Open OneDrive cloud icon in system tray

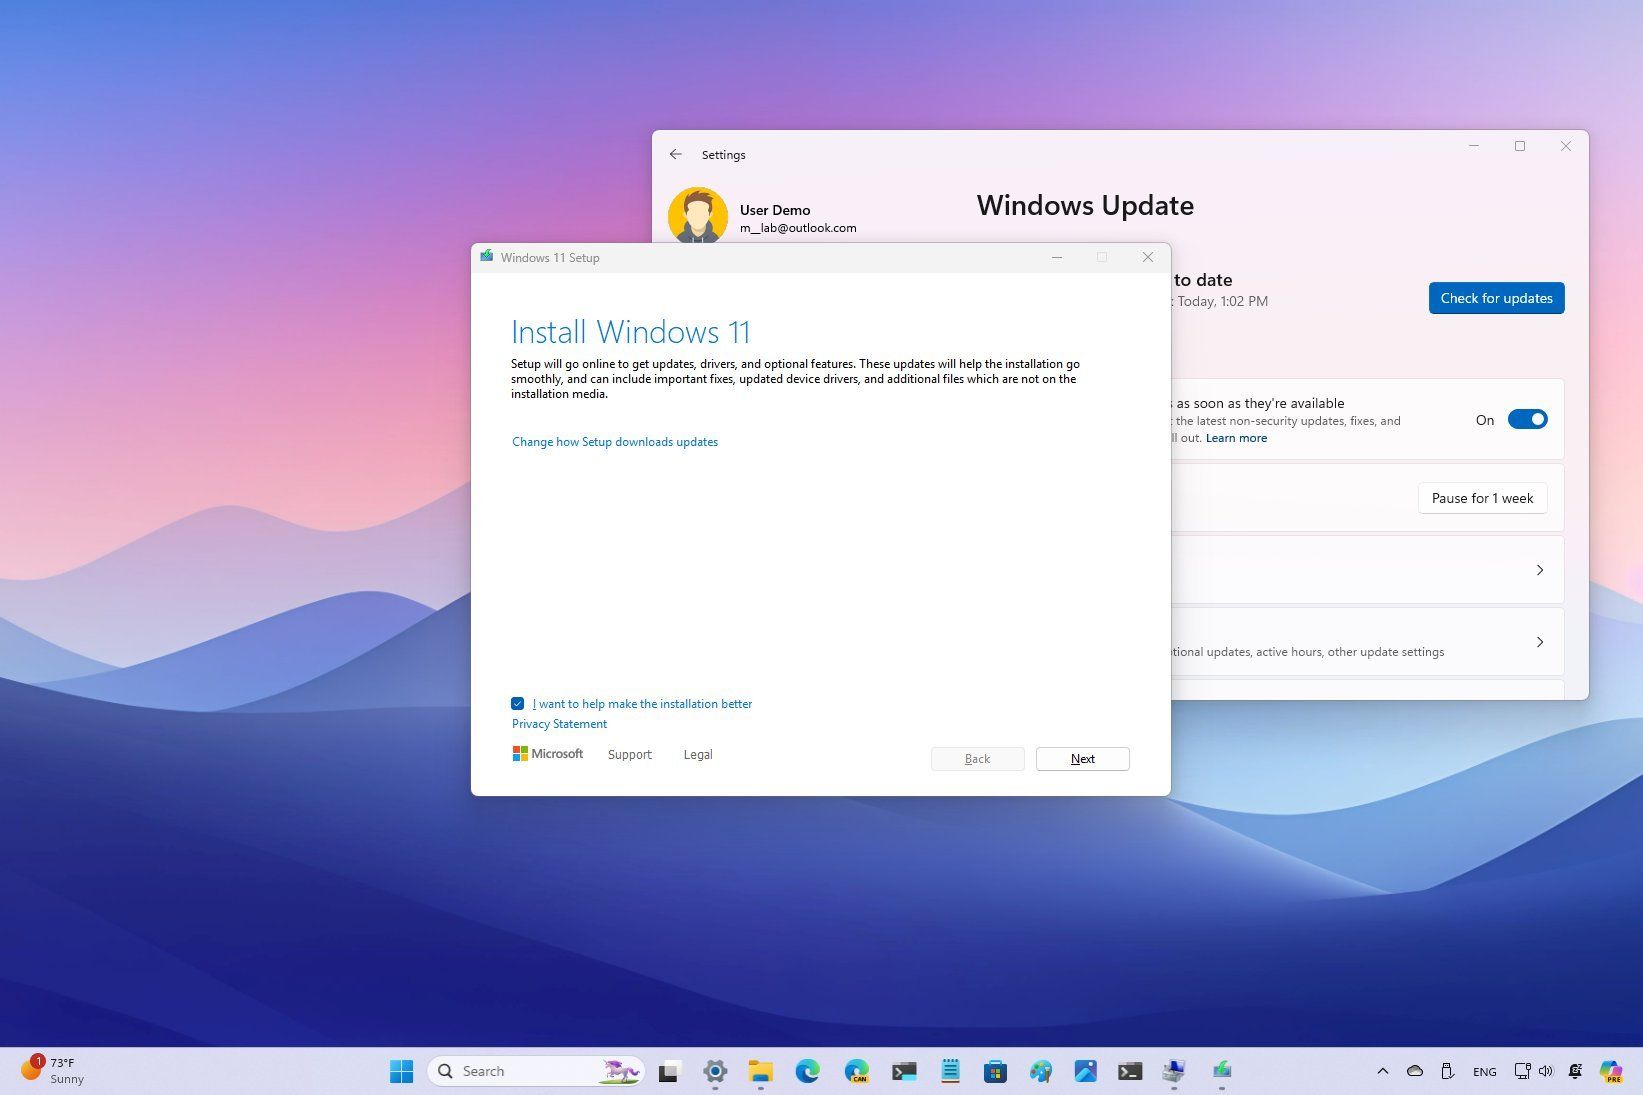[x=1415, y=1071]
